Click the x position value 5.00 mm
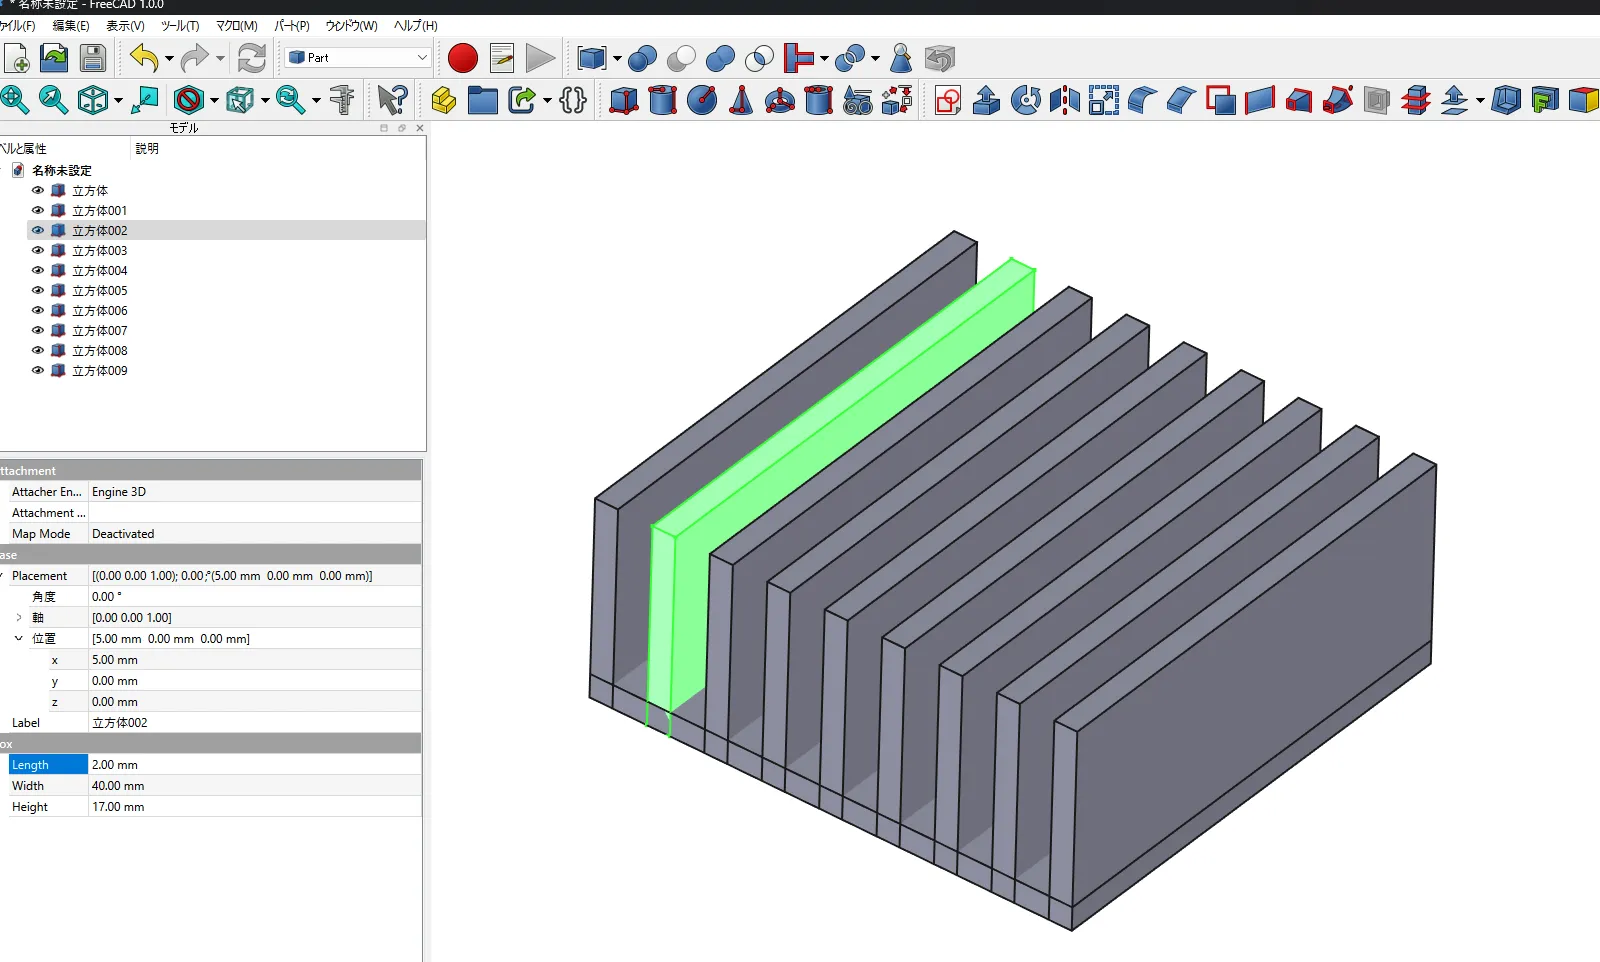This screenshot has width=1600, height=962. pos(254,659)
